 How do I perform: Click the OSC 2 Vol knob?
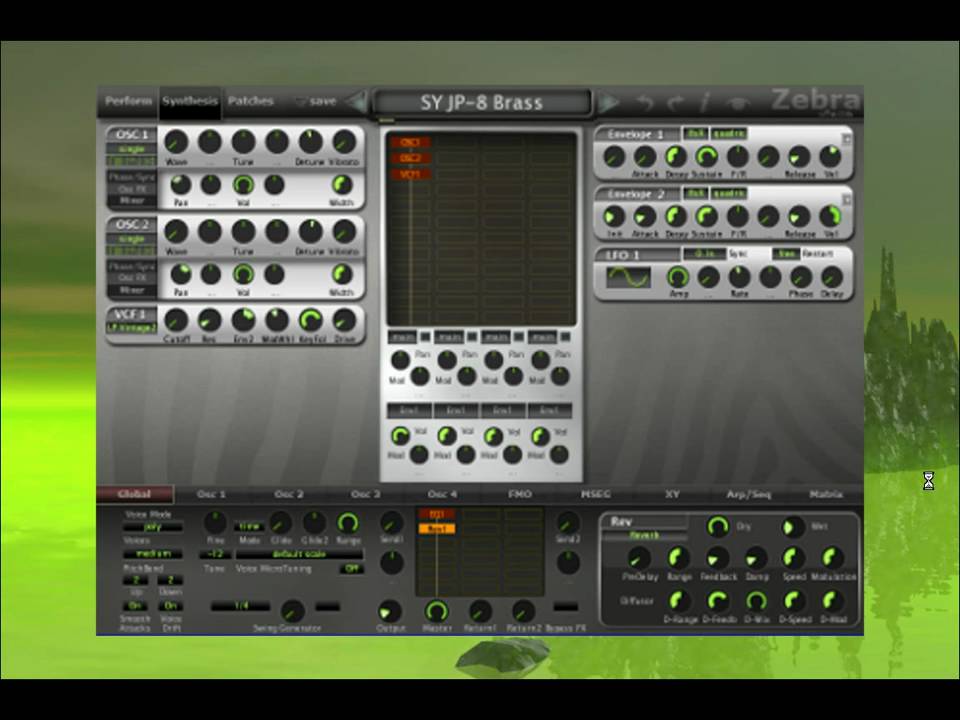(243, 274)
